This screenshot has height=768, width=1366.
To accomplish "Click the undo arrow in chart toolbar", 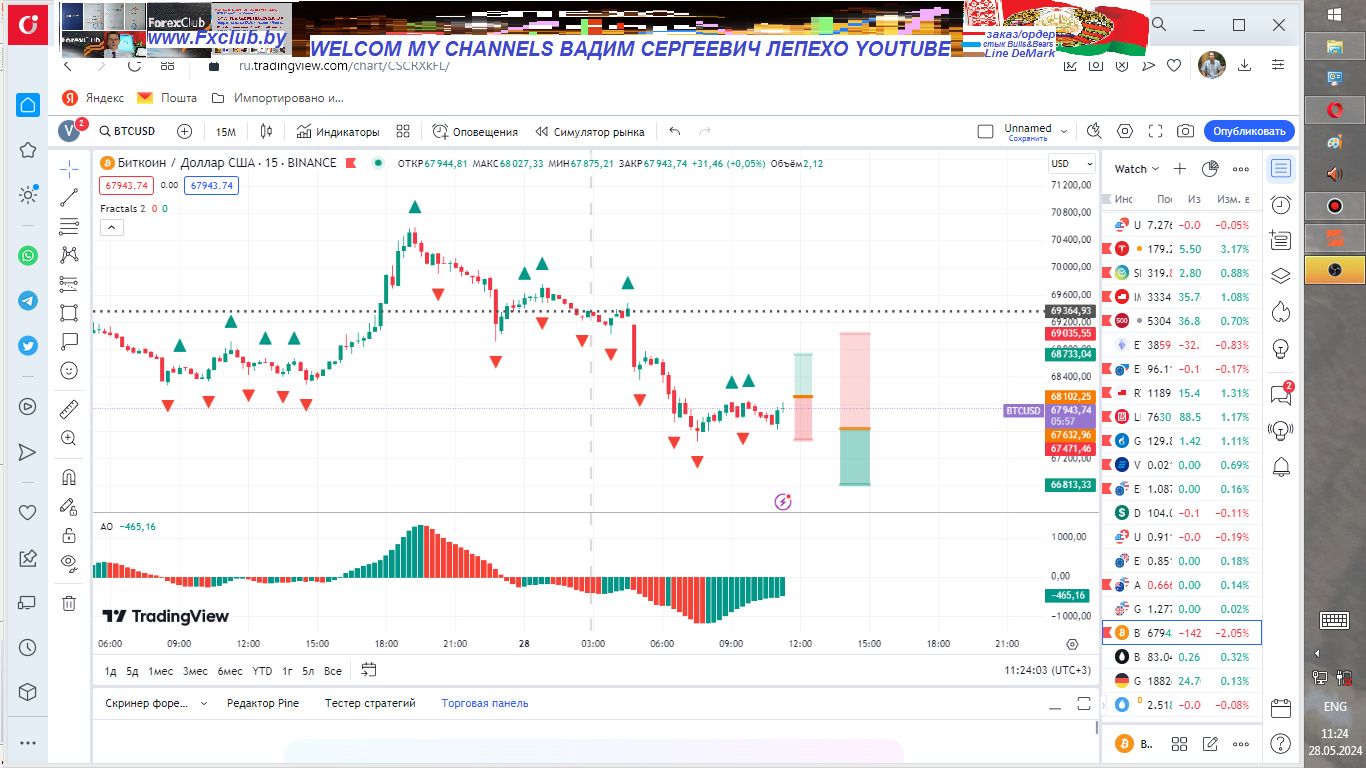I will pos(675,131).
